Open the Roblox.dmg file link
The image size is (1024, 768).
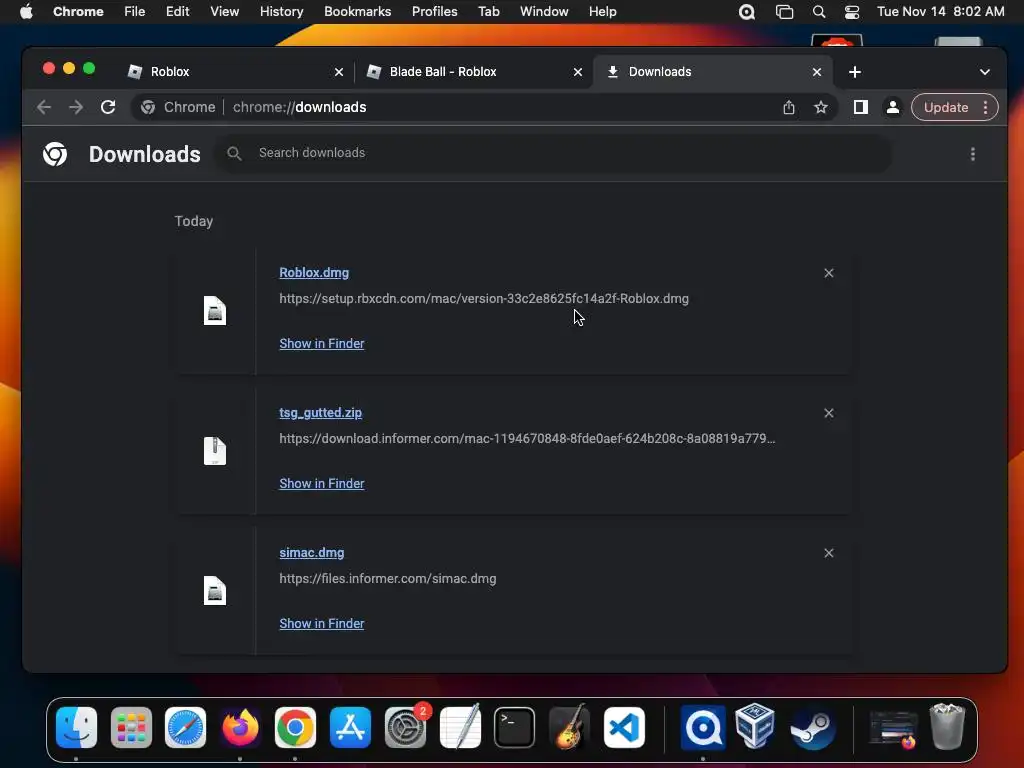[314, 272]
